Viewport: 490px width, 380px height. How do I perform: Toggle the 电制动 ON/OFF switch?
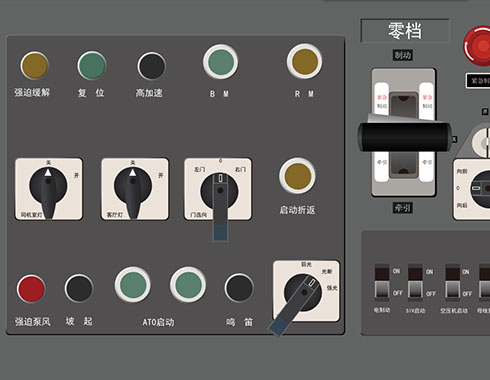pos(382,282)
